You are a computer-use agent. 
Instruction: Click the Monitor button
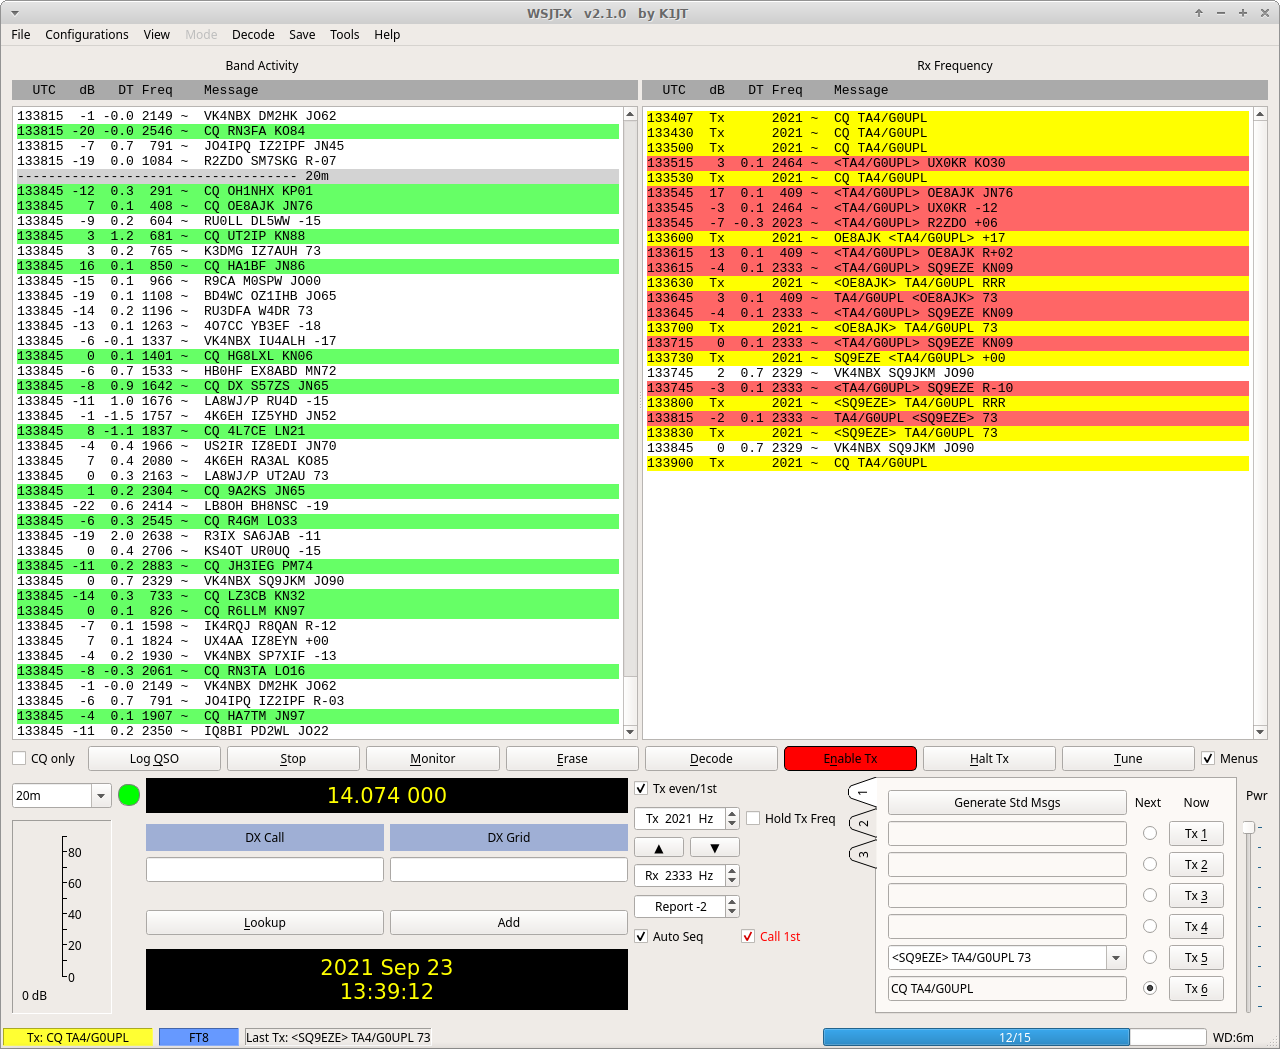pos(432,758)
